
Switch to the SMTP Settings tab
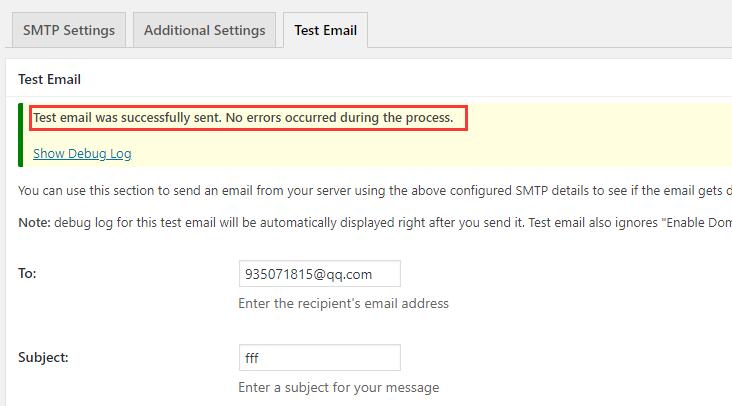[69, 30]
